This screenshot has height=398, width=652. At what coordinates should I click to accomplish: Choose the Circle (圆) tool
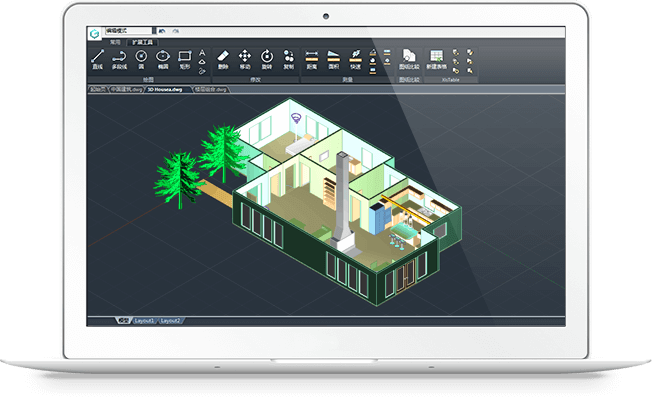pyautogui.click(x=141, y=59)
